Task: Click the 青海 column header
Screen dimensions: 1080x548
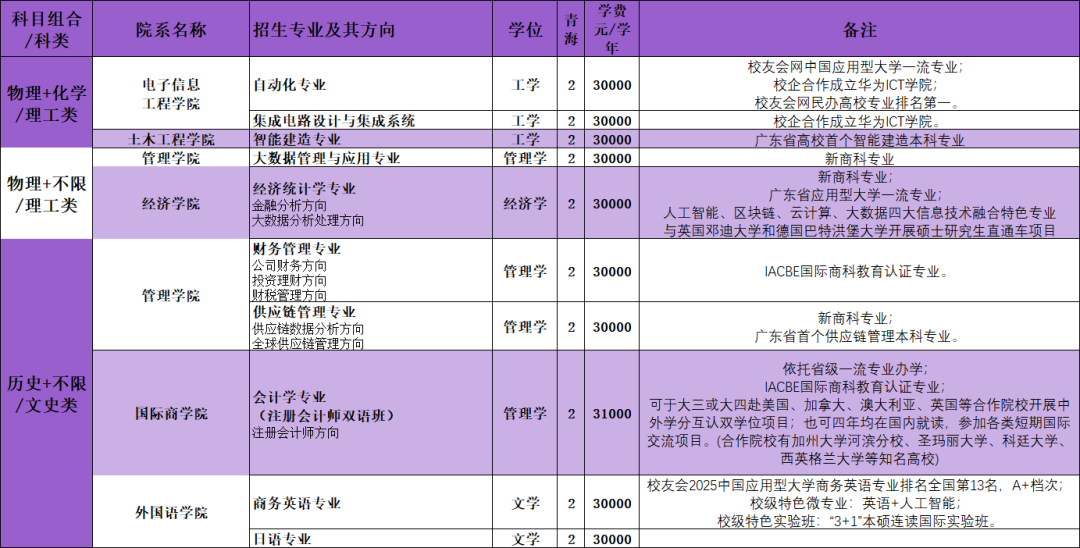Action: [x=571, y=29]
